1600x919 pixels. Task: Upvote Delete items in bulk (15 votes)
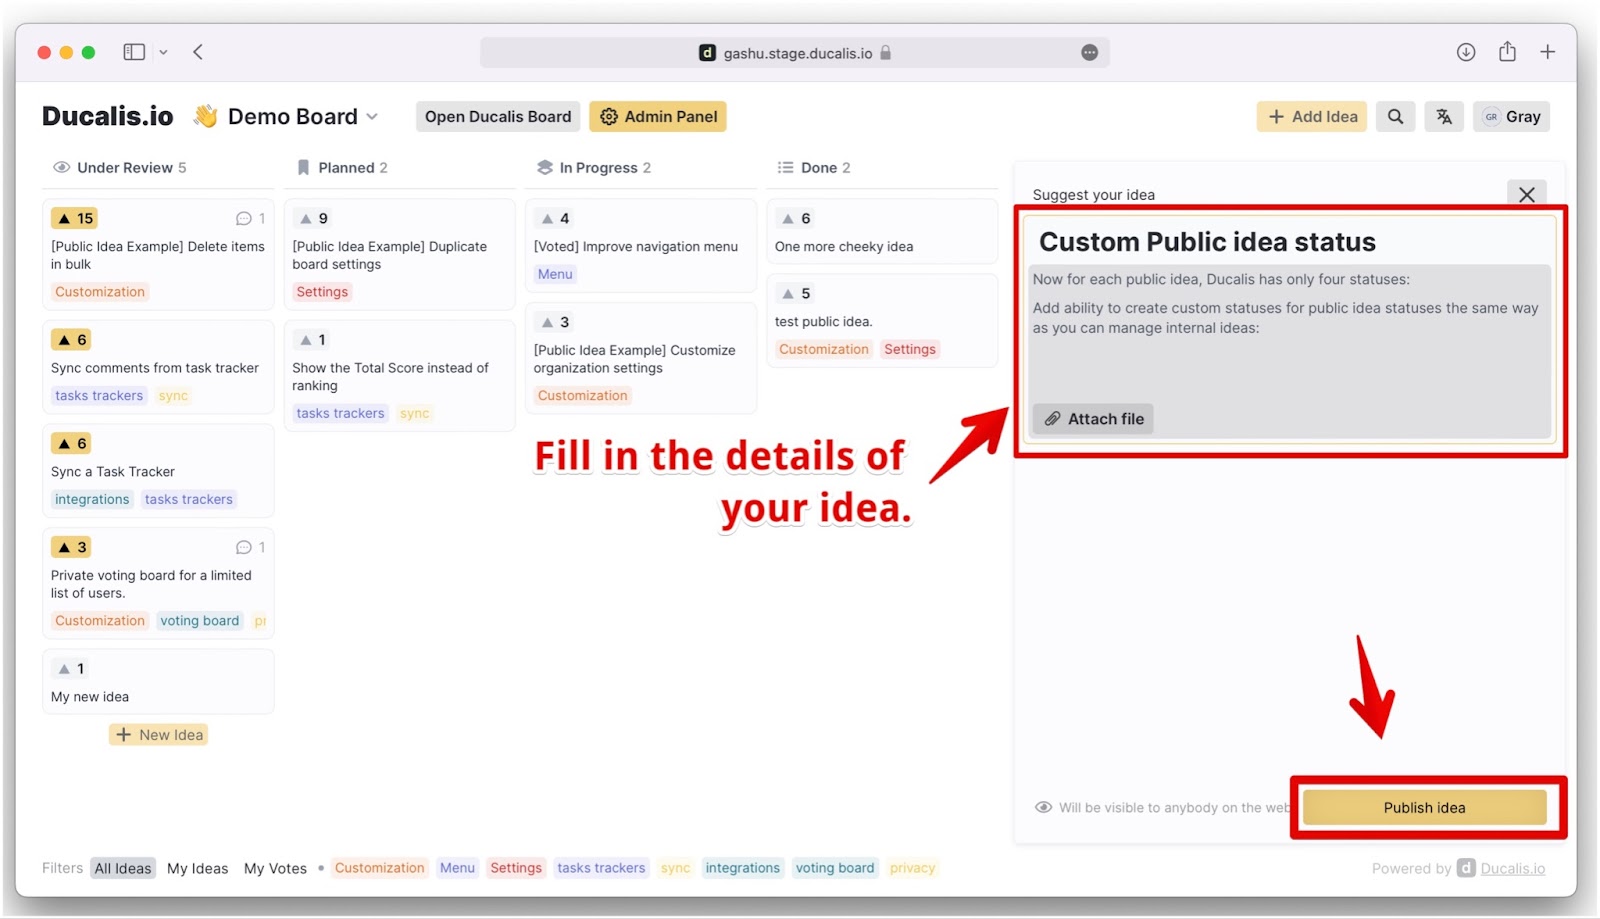75,218
